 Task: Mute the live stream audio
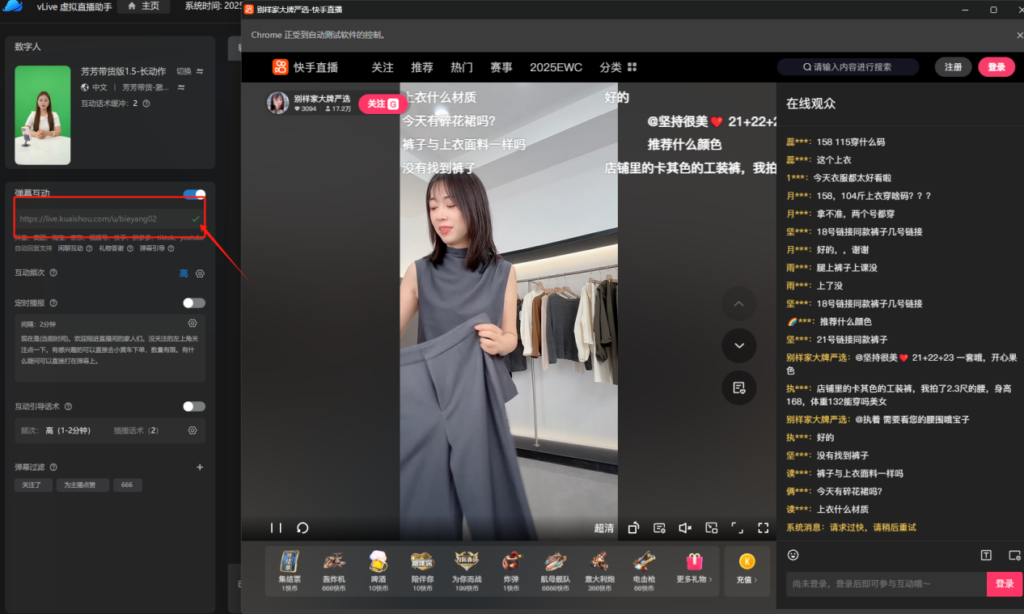pos(685,528)
